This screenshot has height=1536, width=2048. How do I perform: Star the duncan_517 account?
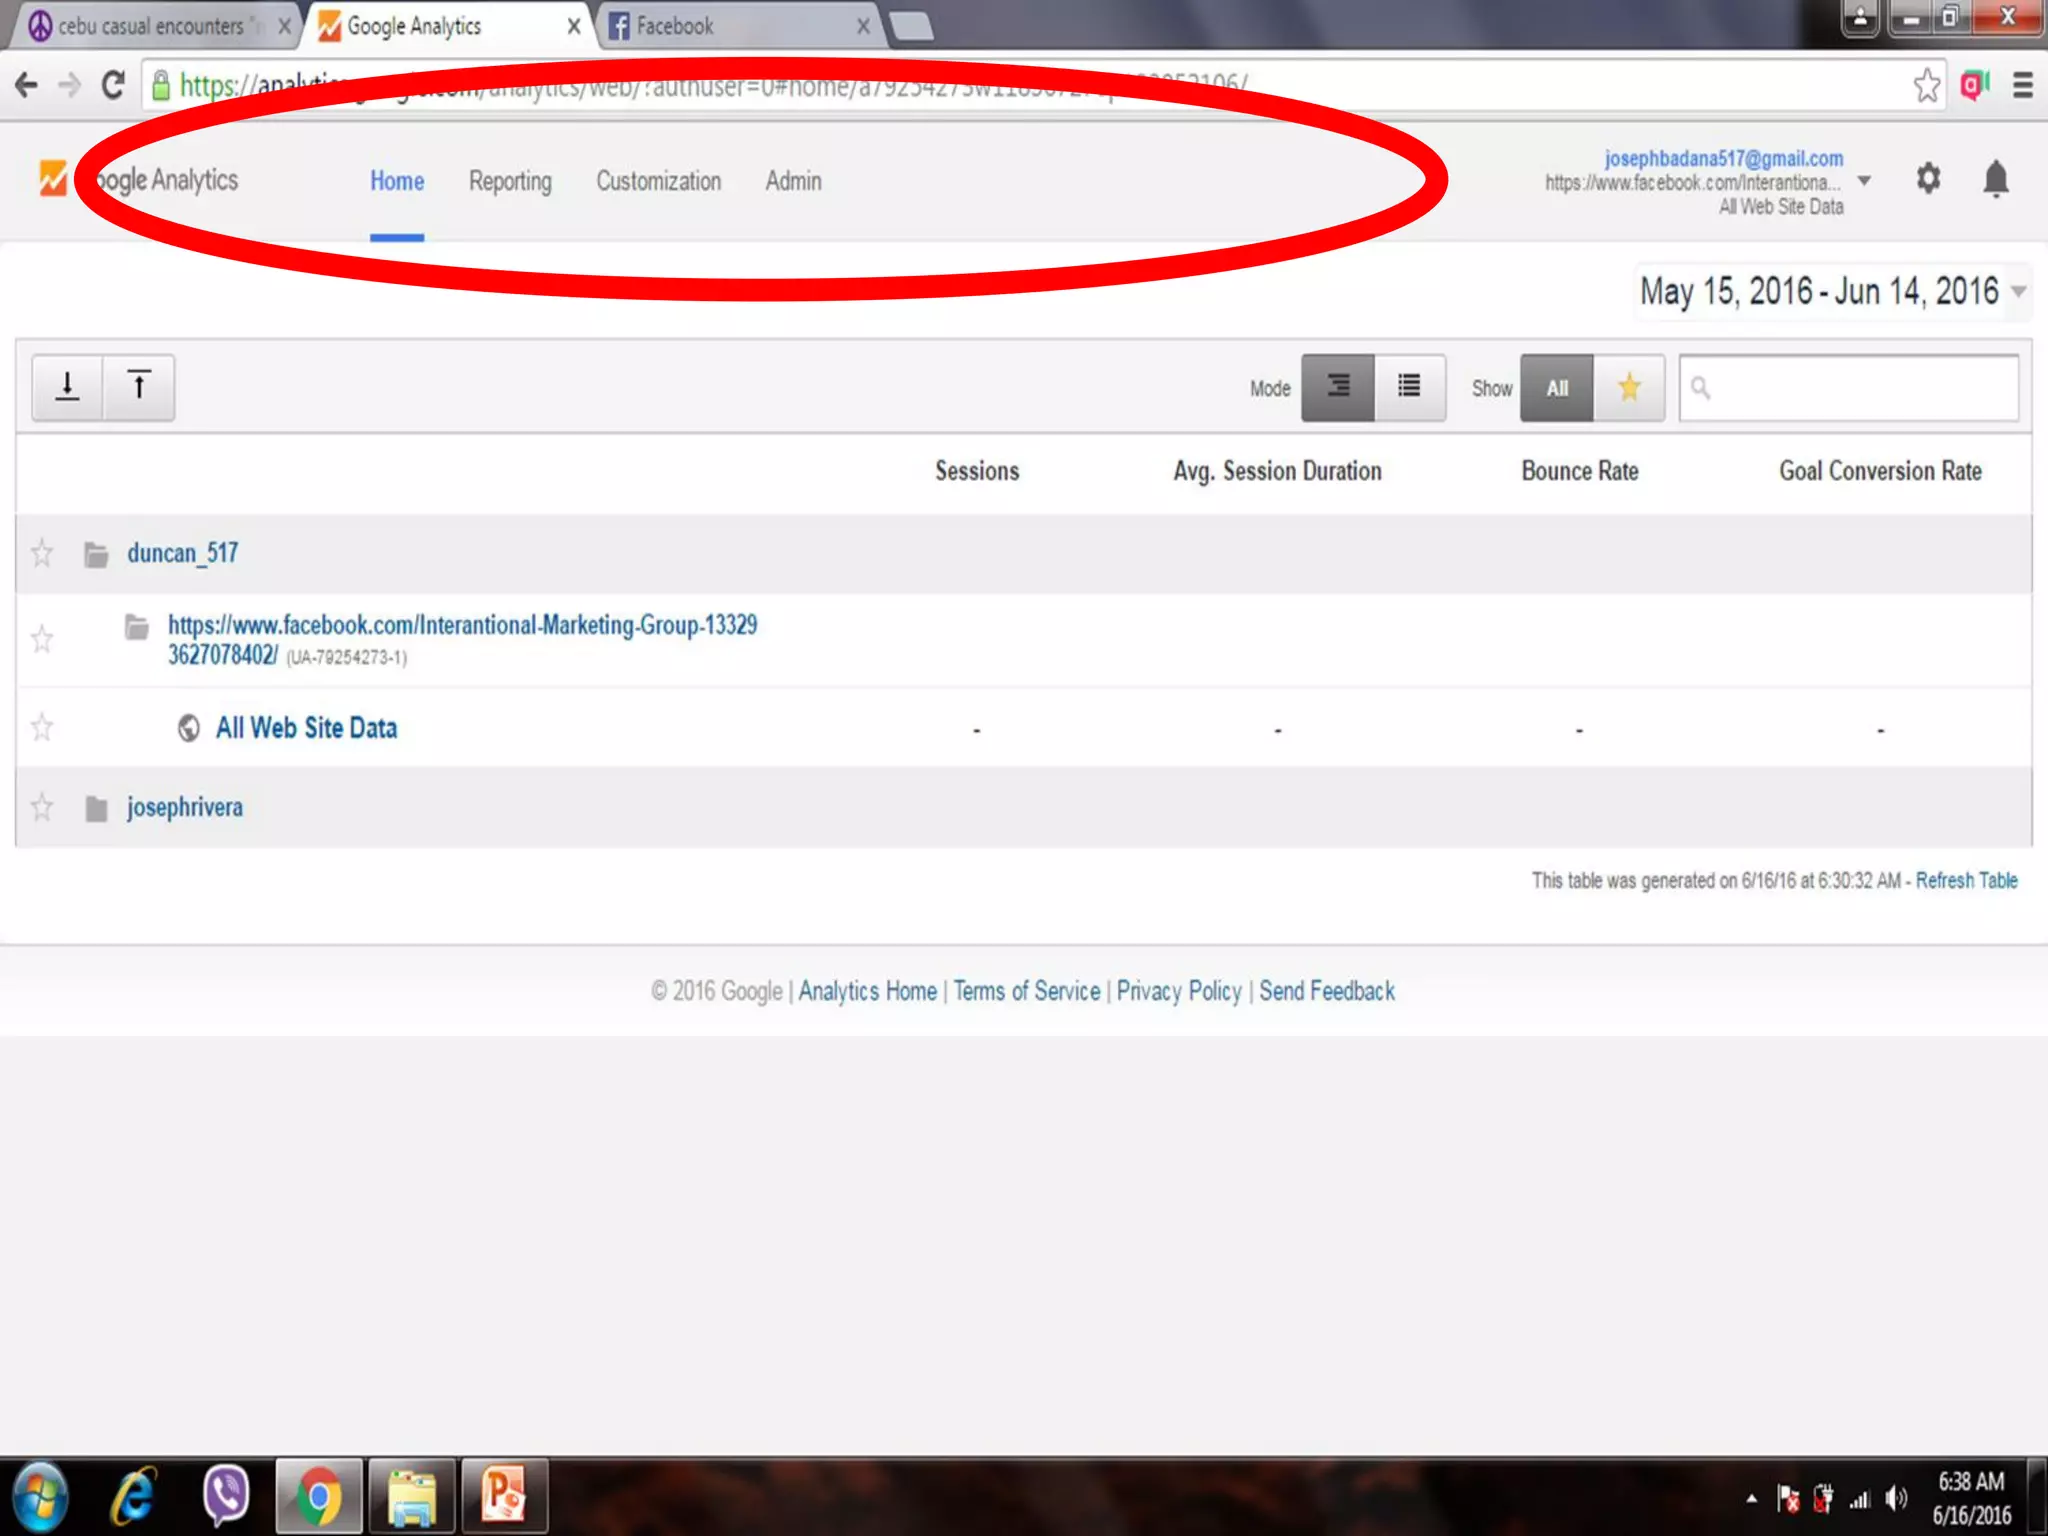coord(42,553)
